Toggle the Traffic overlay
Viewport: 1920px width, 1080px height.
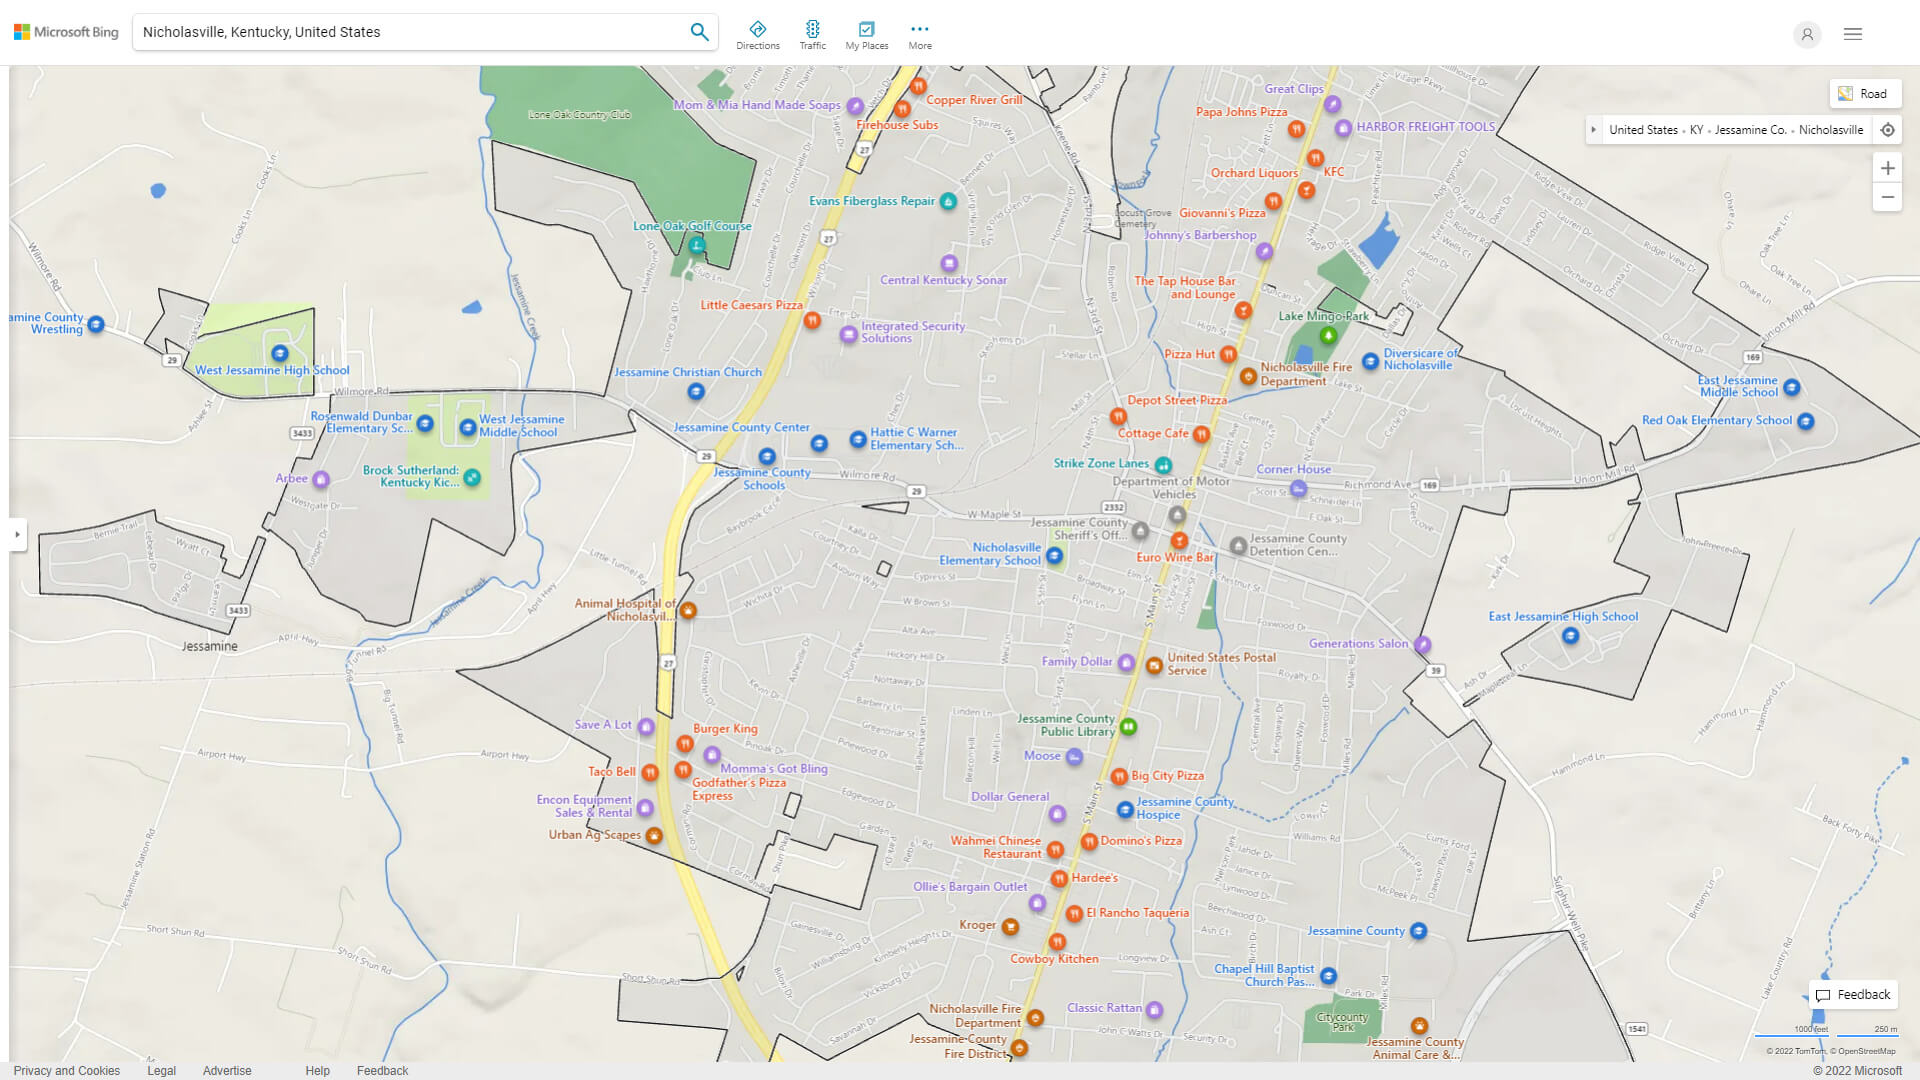813,33
